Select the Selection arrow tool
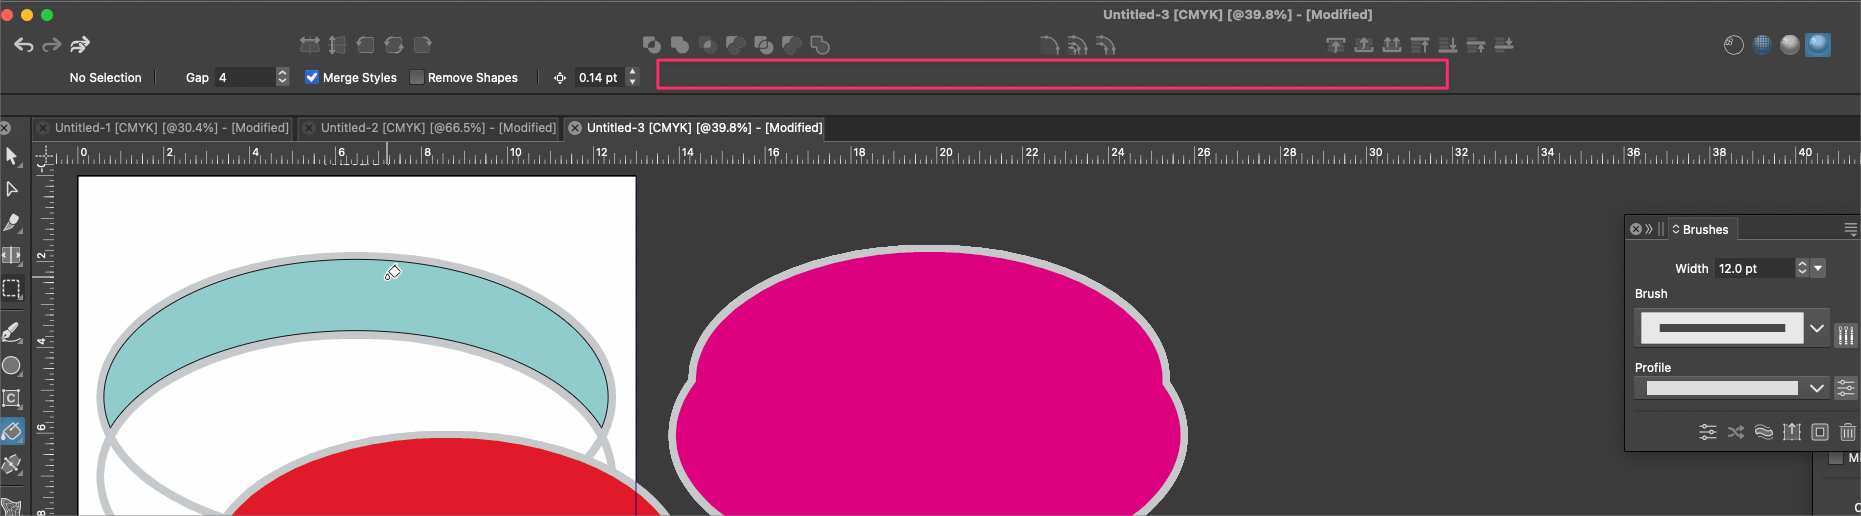1861x516 pixels. pos(12,157)
